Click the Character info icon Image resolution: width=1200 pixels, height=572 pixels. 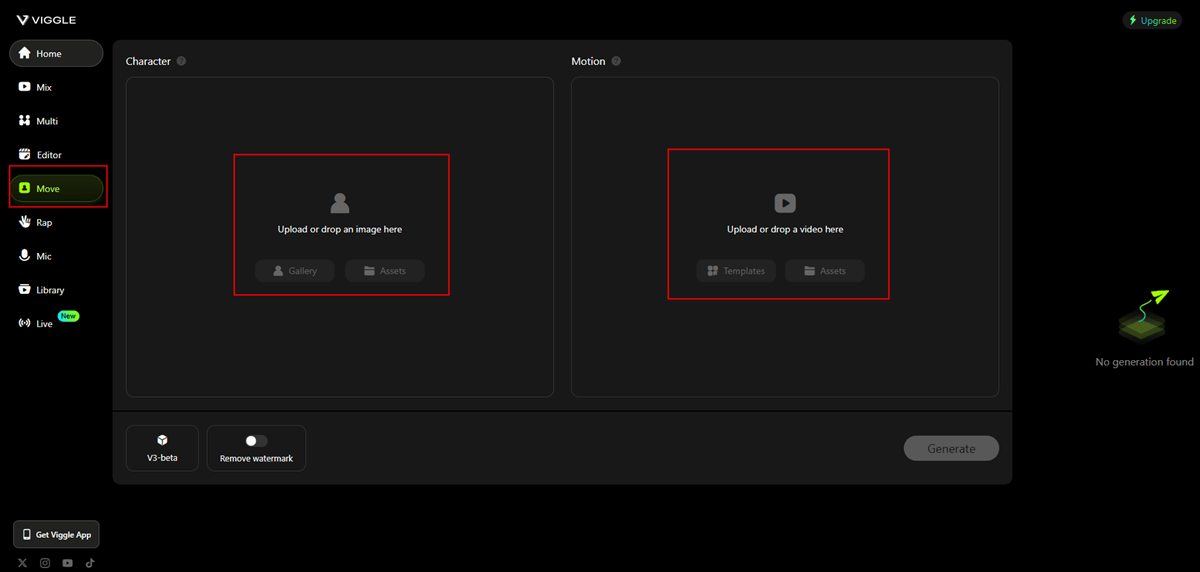(181, 61)
